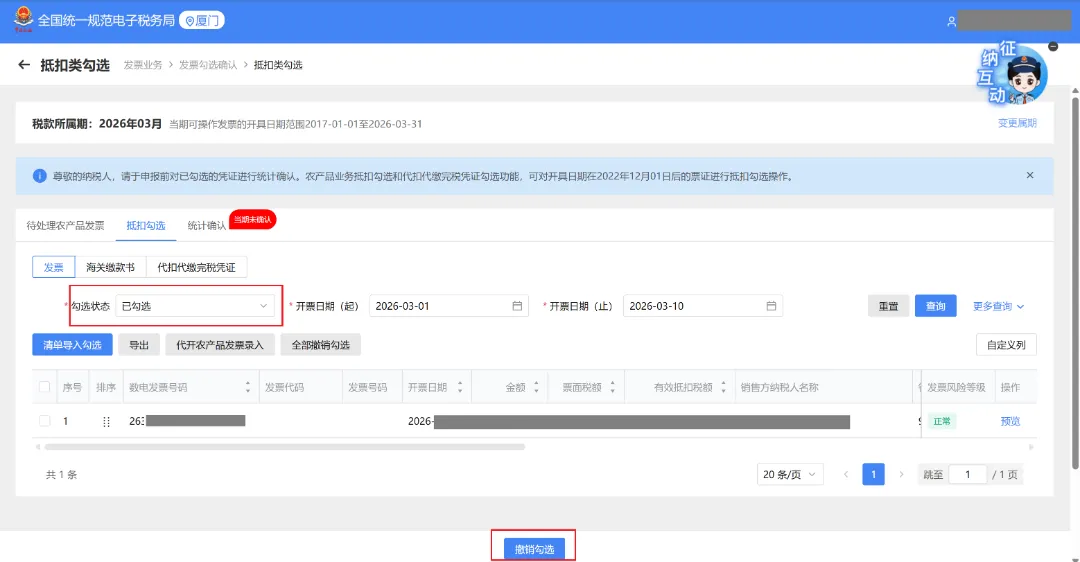Click 发票代码 column header
Screen dimensions: 1080x562
284,387
